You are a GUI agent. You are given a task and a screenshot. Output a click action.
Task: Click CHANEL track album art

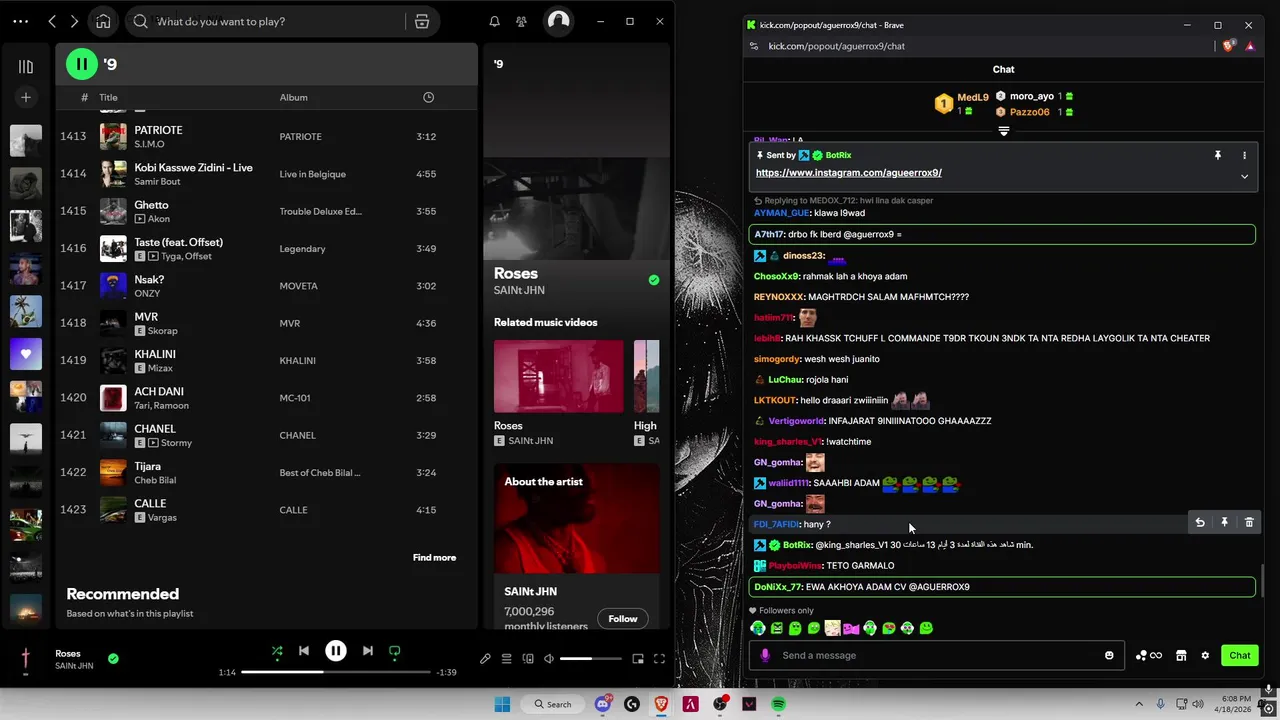click(113, 435)
